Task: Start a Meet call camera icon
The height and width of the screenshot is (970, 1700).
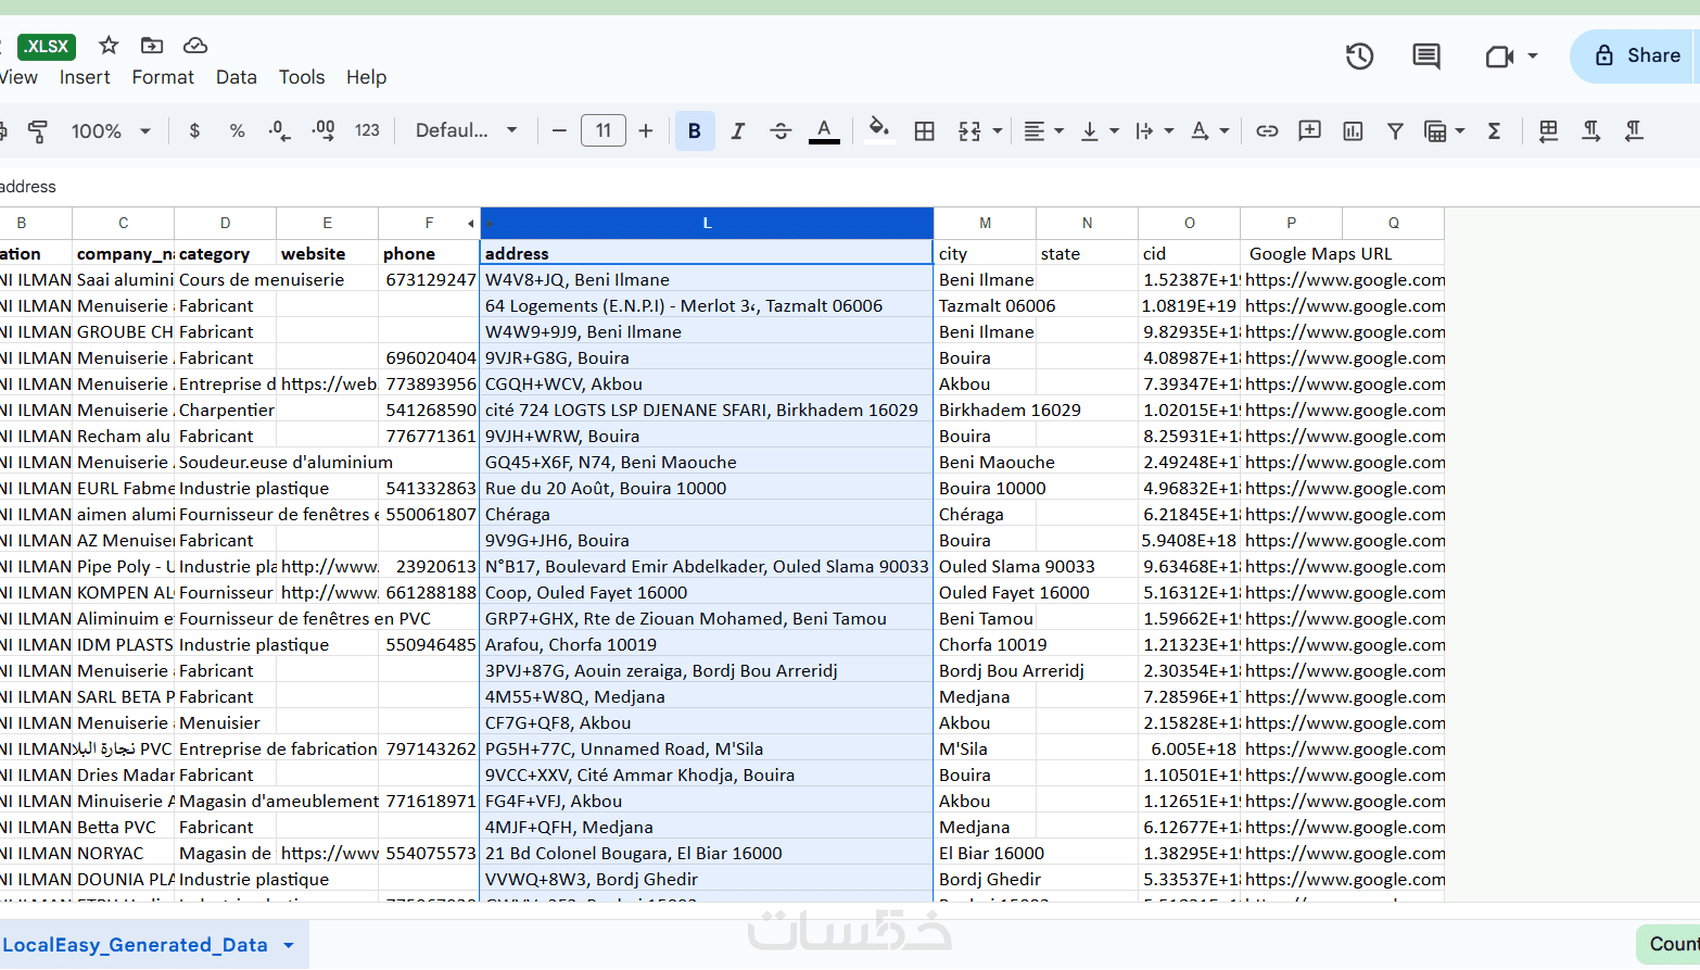Action: [1498, 56]
